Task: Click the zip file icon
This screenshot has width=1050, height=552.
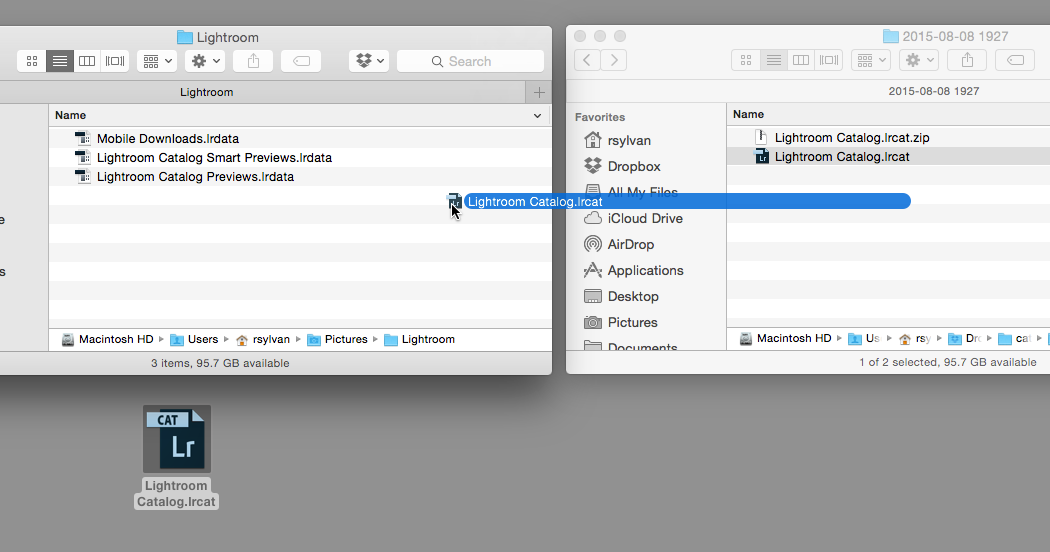Action: tap(761, 137)
